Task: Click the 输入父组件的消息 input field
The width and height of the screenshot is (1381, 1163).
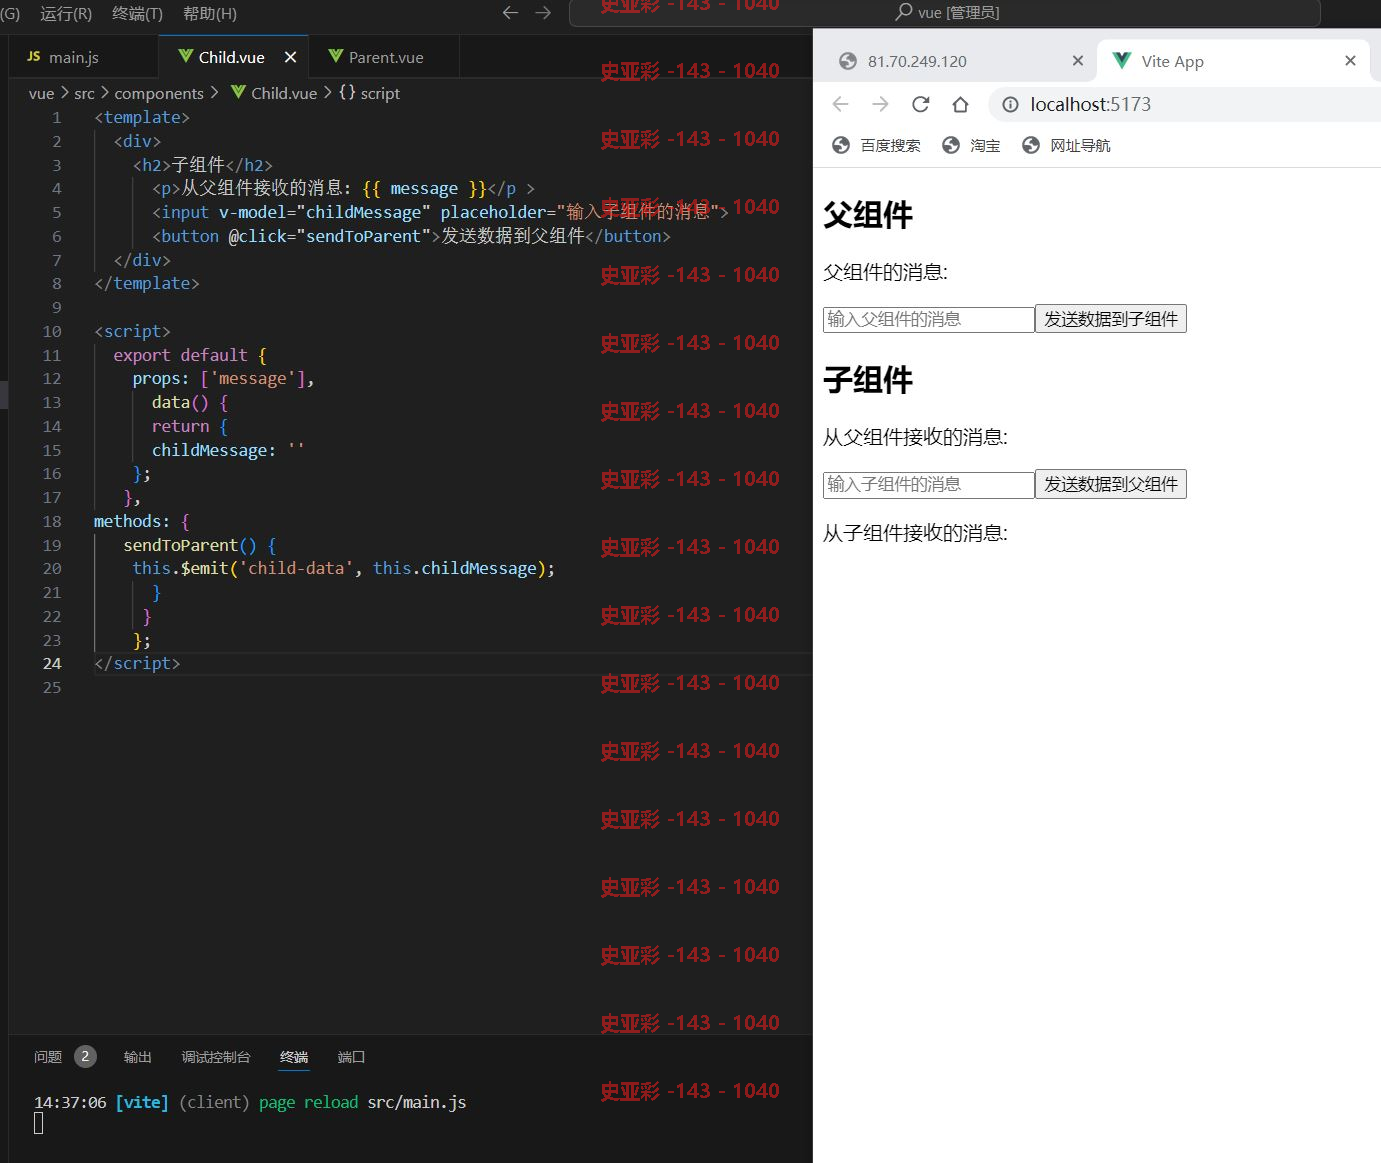Action: click(x=928, y=319)
